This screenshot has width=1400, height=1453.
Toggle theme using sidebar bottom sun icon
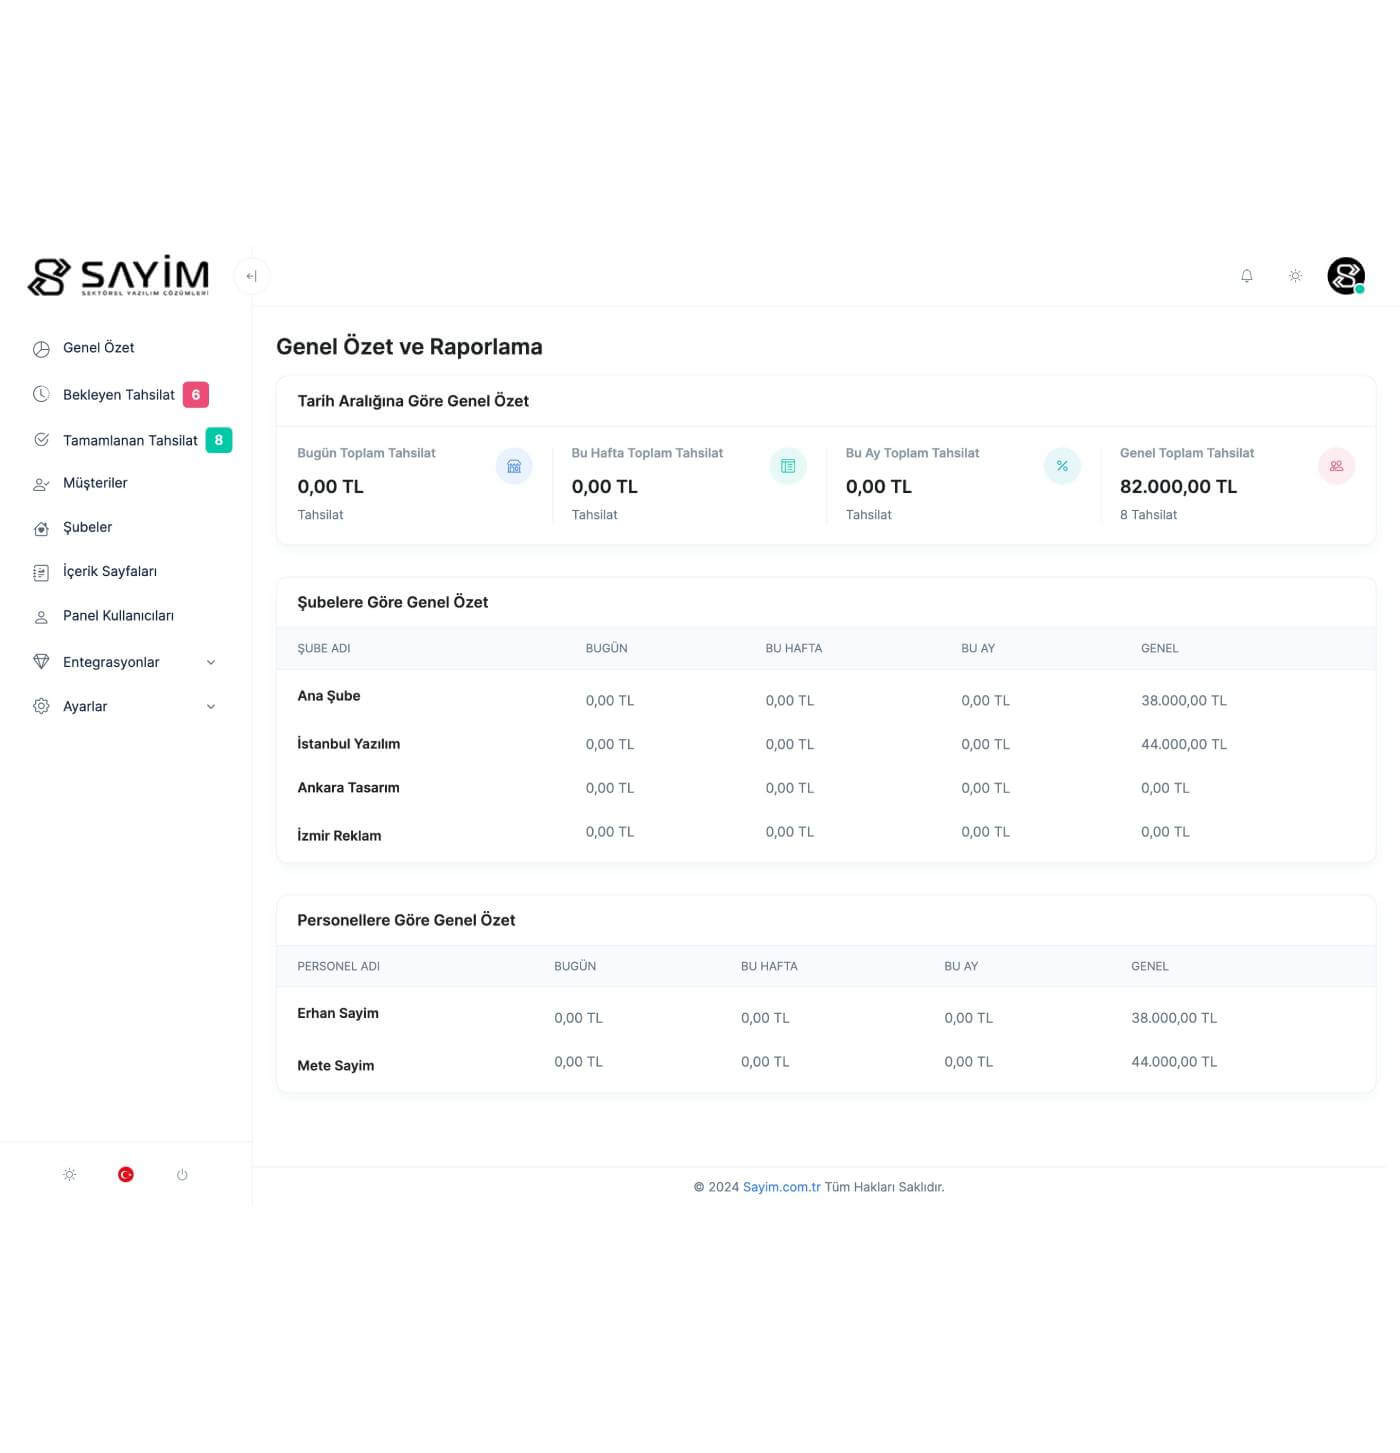coord(69,1175)
